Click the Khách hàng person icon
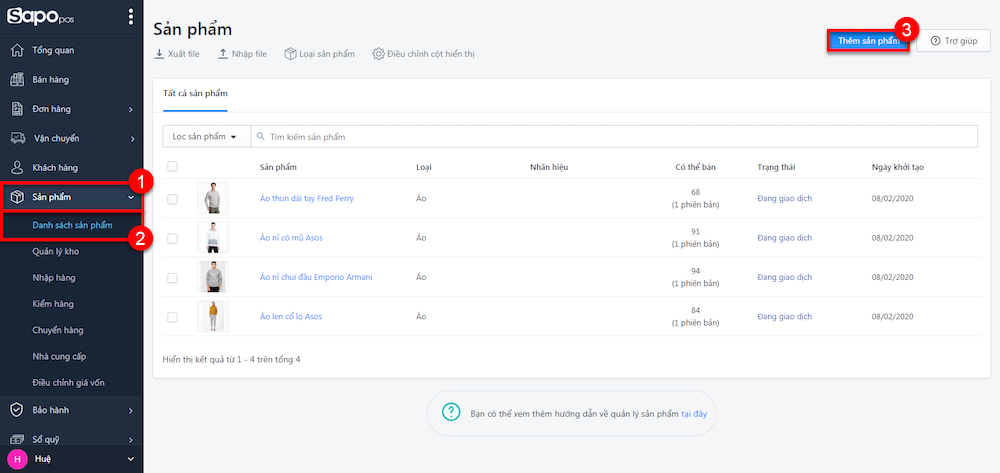Screen dimensions: 1000x473 17,168
